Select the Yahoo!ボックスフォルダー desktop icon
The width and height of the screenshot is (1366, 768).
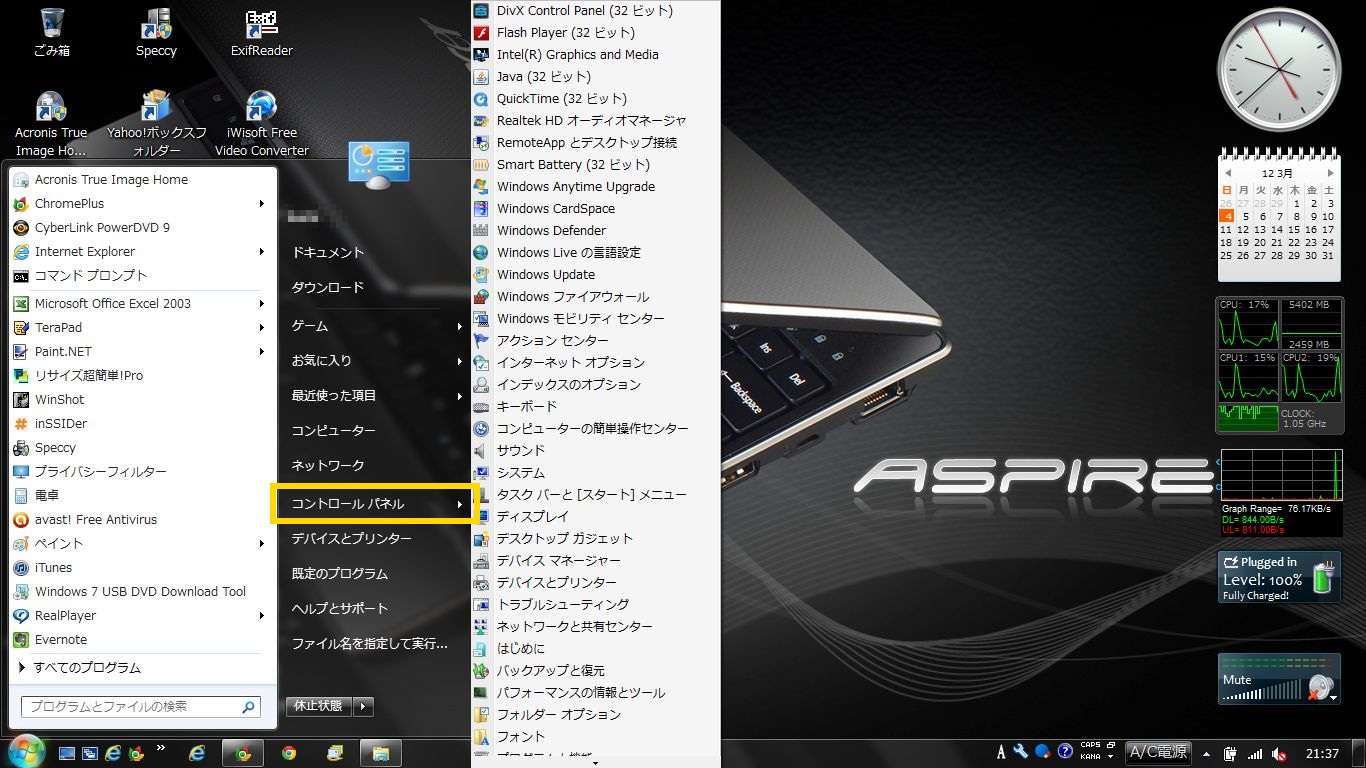[x=157, y=123]
